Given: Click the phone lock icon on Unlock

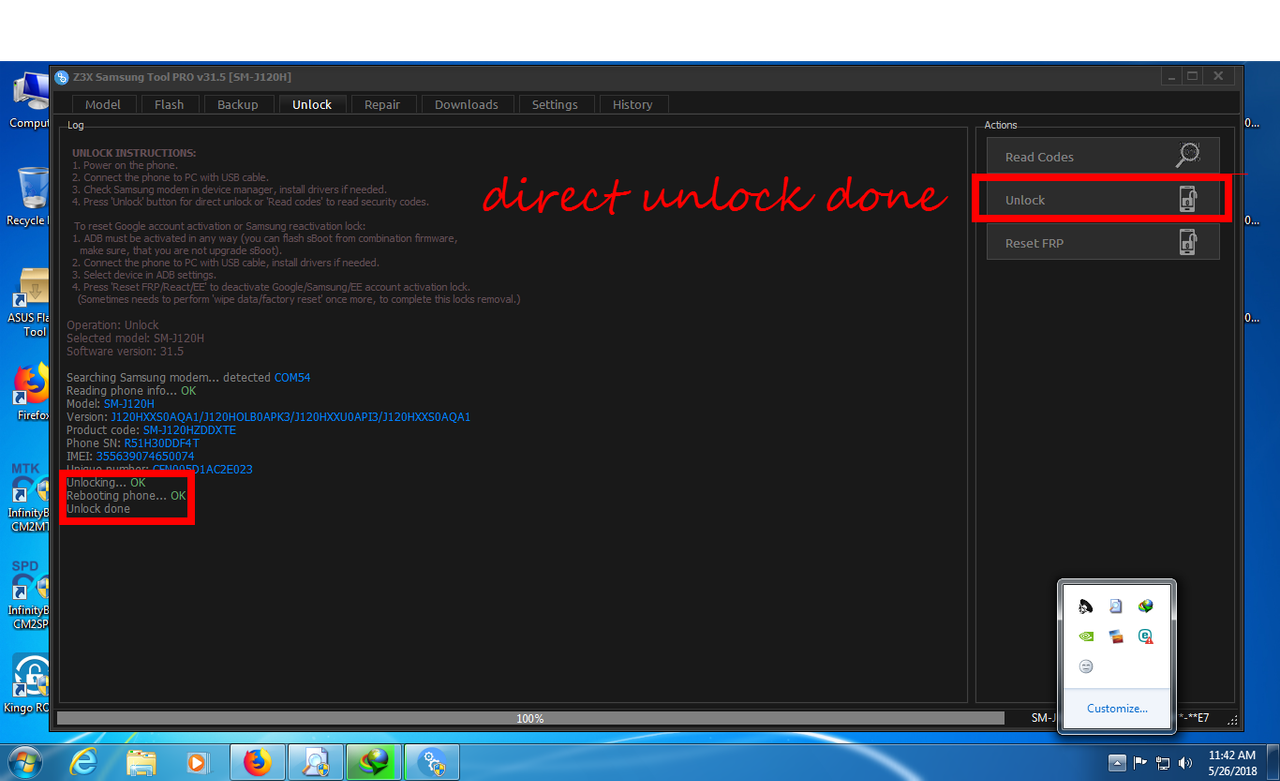Looking at the screenshot, I should (x=1187, y=199).
